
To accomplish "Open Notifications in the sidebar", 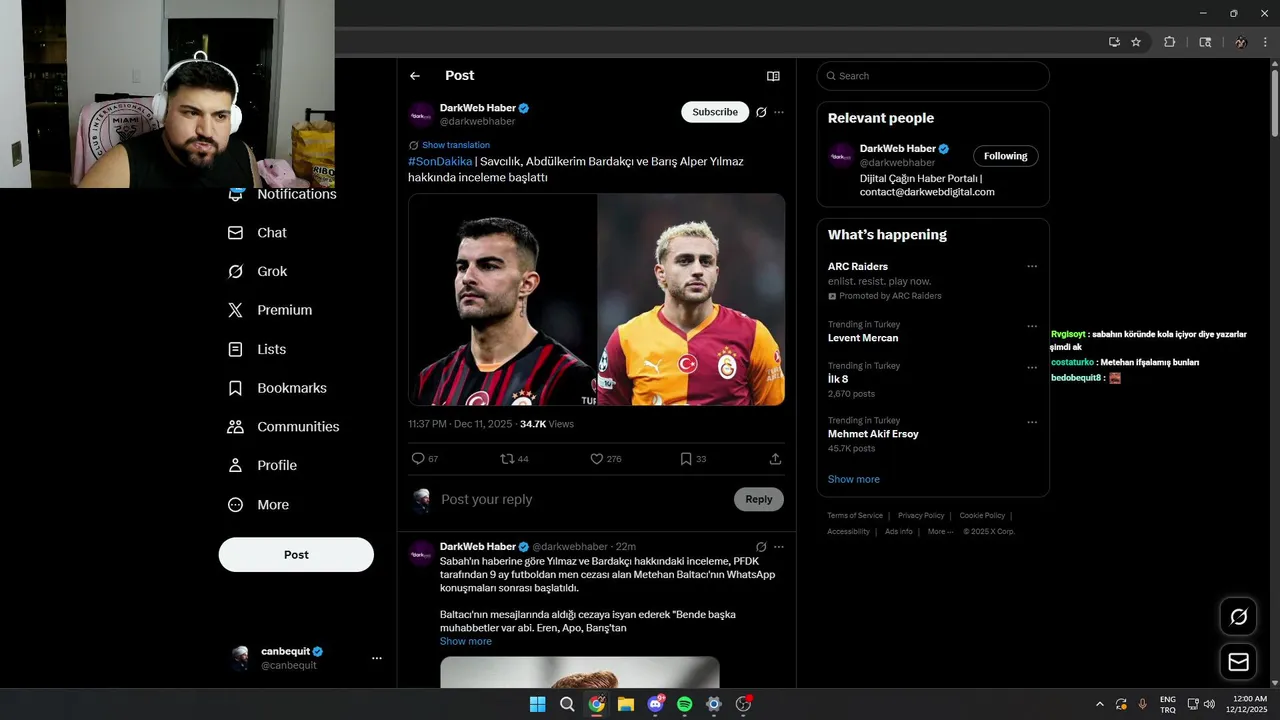I will (283, 194).
